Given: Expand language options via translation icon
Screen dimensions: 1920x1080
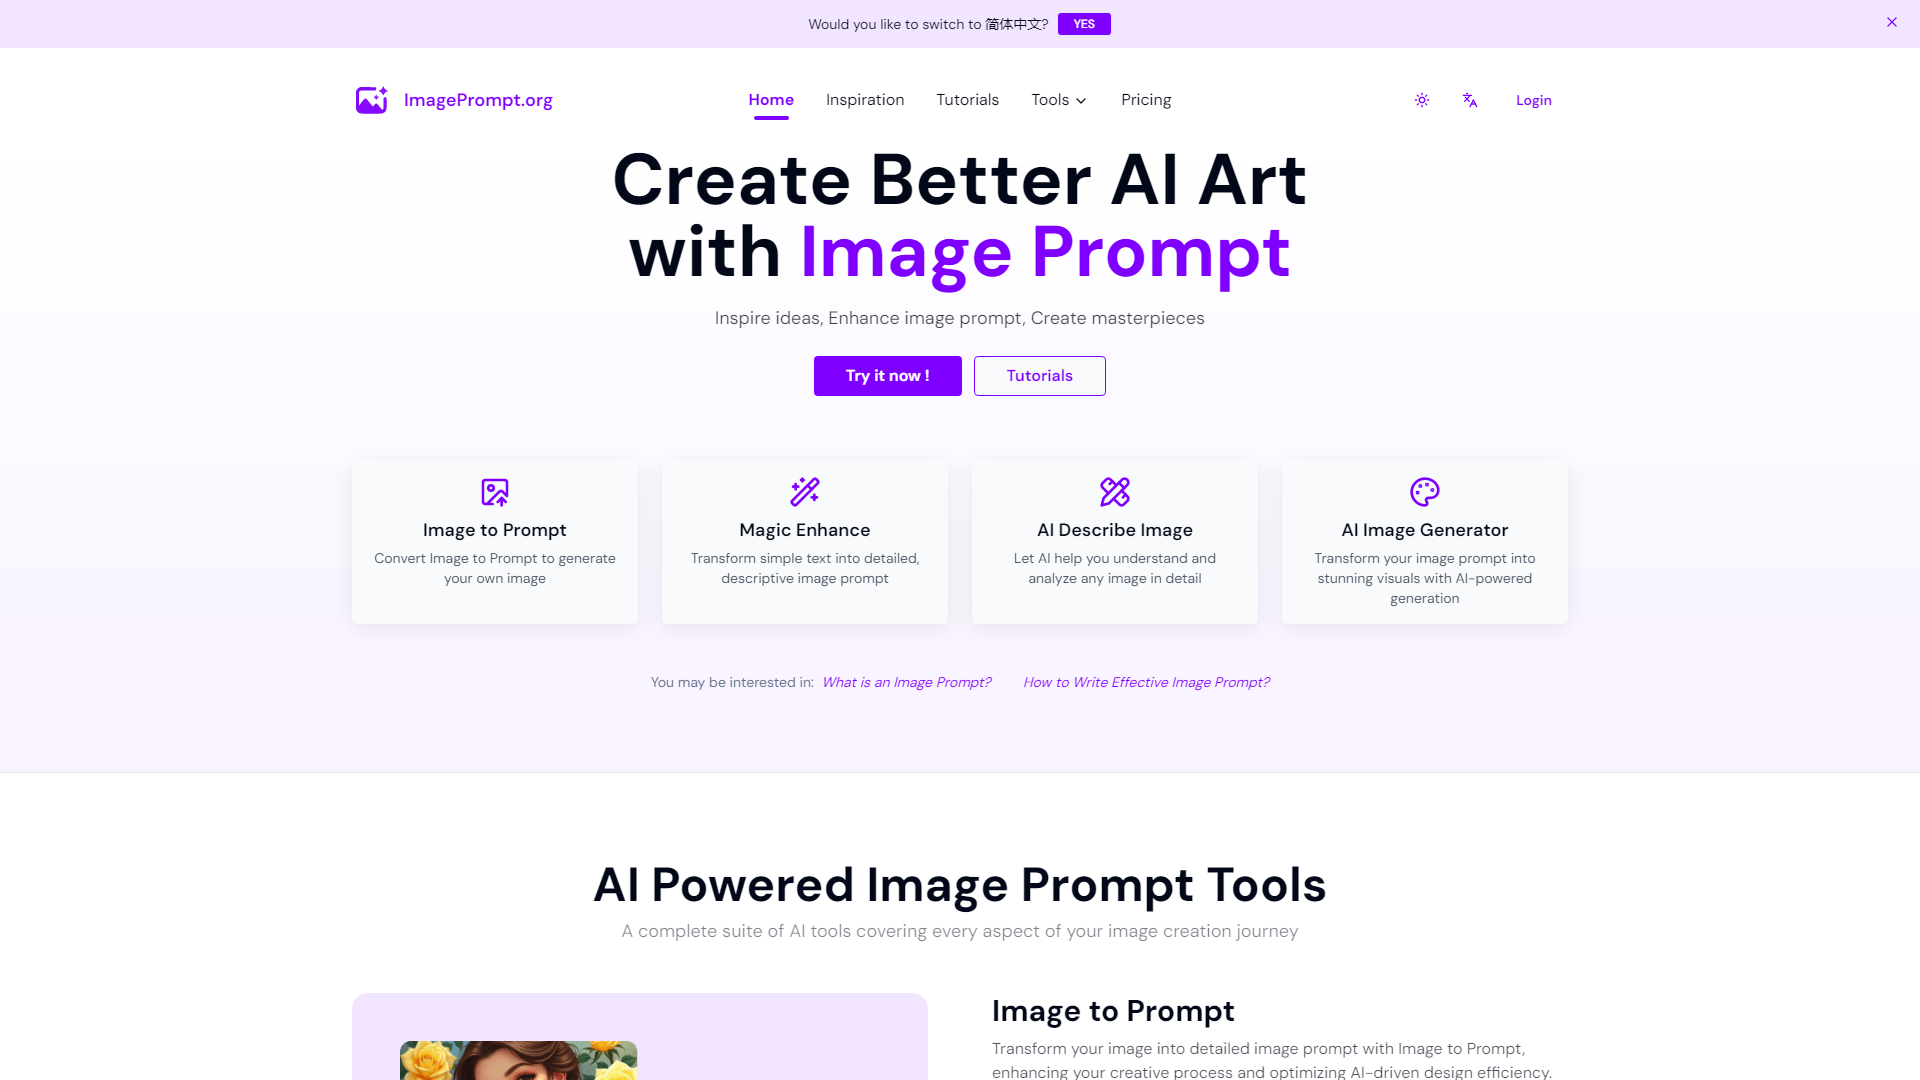Looking at the screenshot, I should [1469, 100].
